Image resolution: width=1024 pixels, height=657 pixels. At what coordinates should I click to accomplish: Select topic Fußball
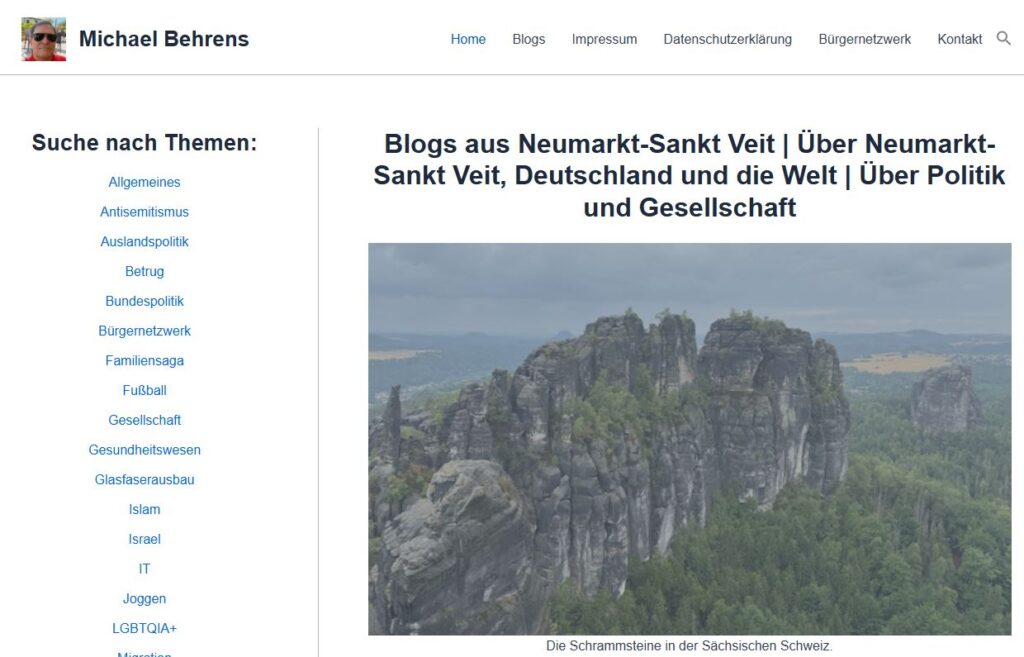pyautogui.click(x=144, y=391)
